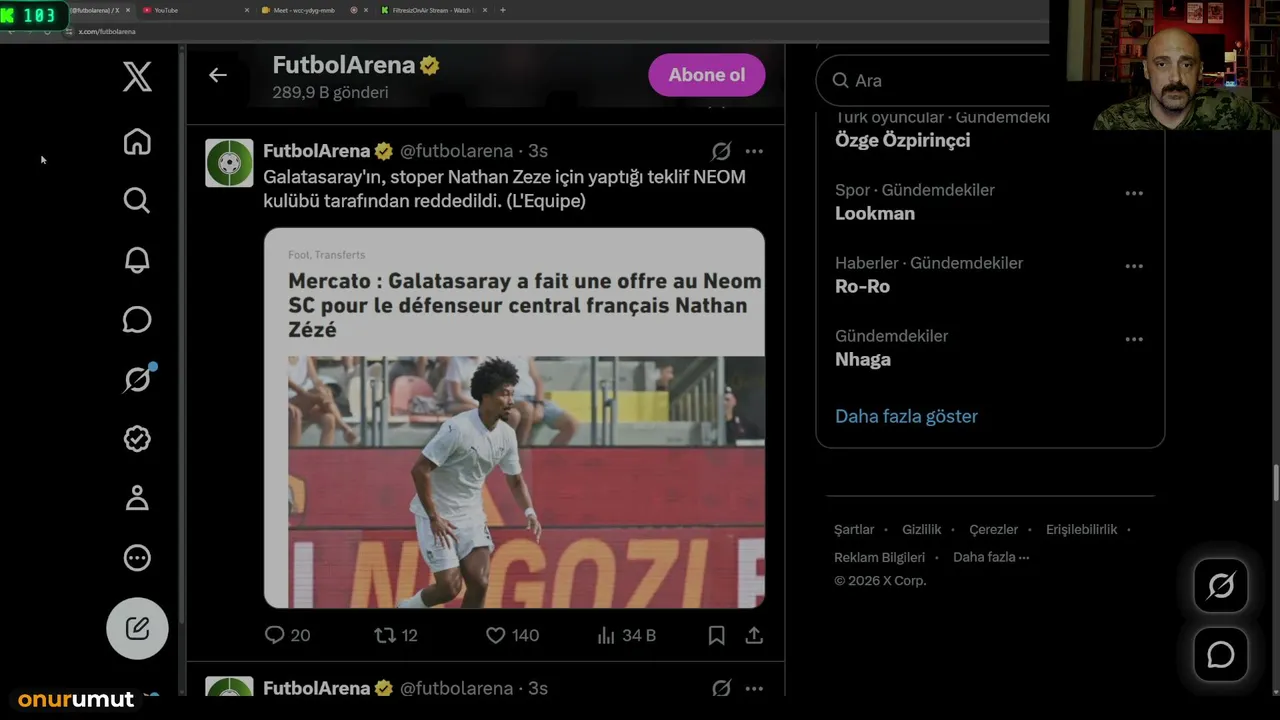Share the Nathan Zeze tweet
Screen dimensions: 1280x720
[x=754, y=635]
